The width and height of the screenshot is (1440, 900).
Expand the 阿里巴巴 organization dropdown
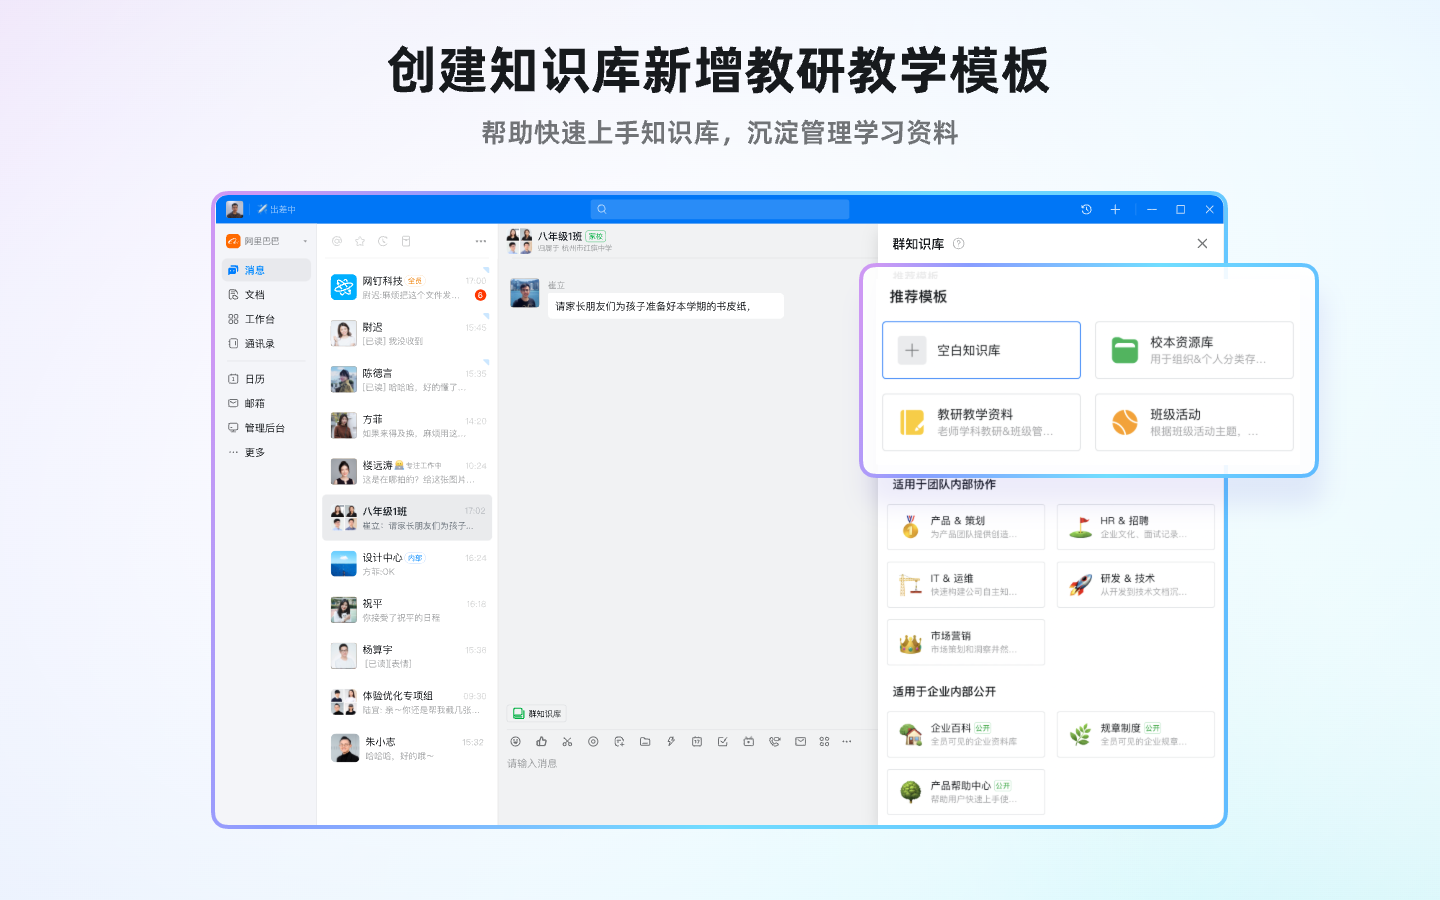click(305, 241)
